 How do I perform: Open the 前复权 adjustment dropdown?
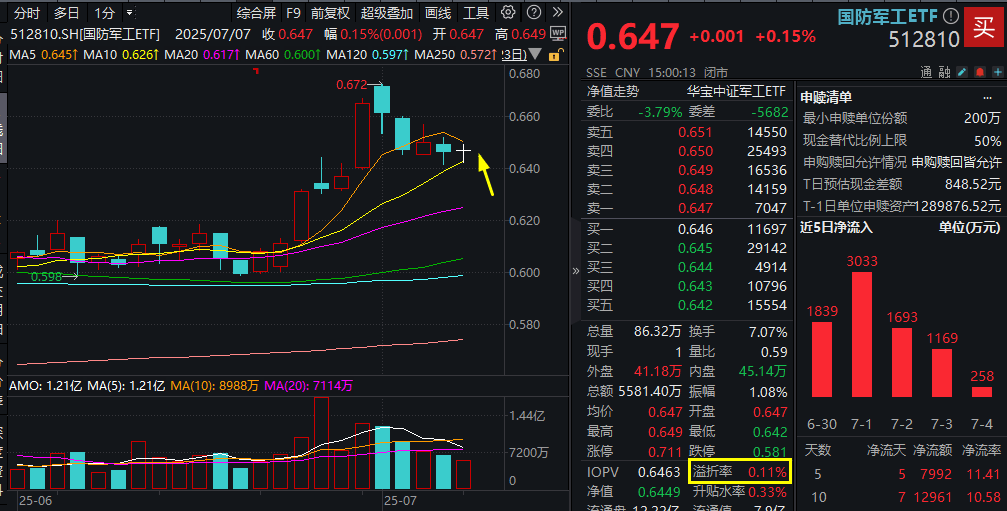[330, 13]
